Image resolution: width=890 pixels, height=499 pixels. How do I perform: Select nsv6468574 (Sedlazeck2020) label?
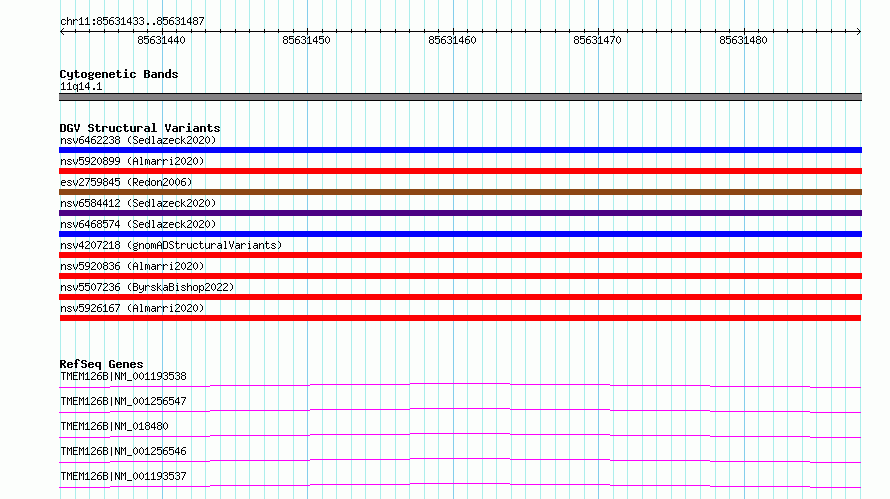pos(138,224)
